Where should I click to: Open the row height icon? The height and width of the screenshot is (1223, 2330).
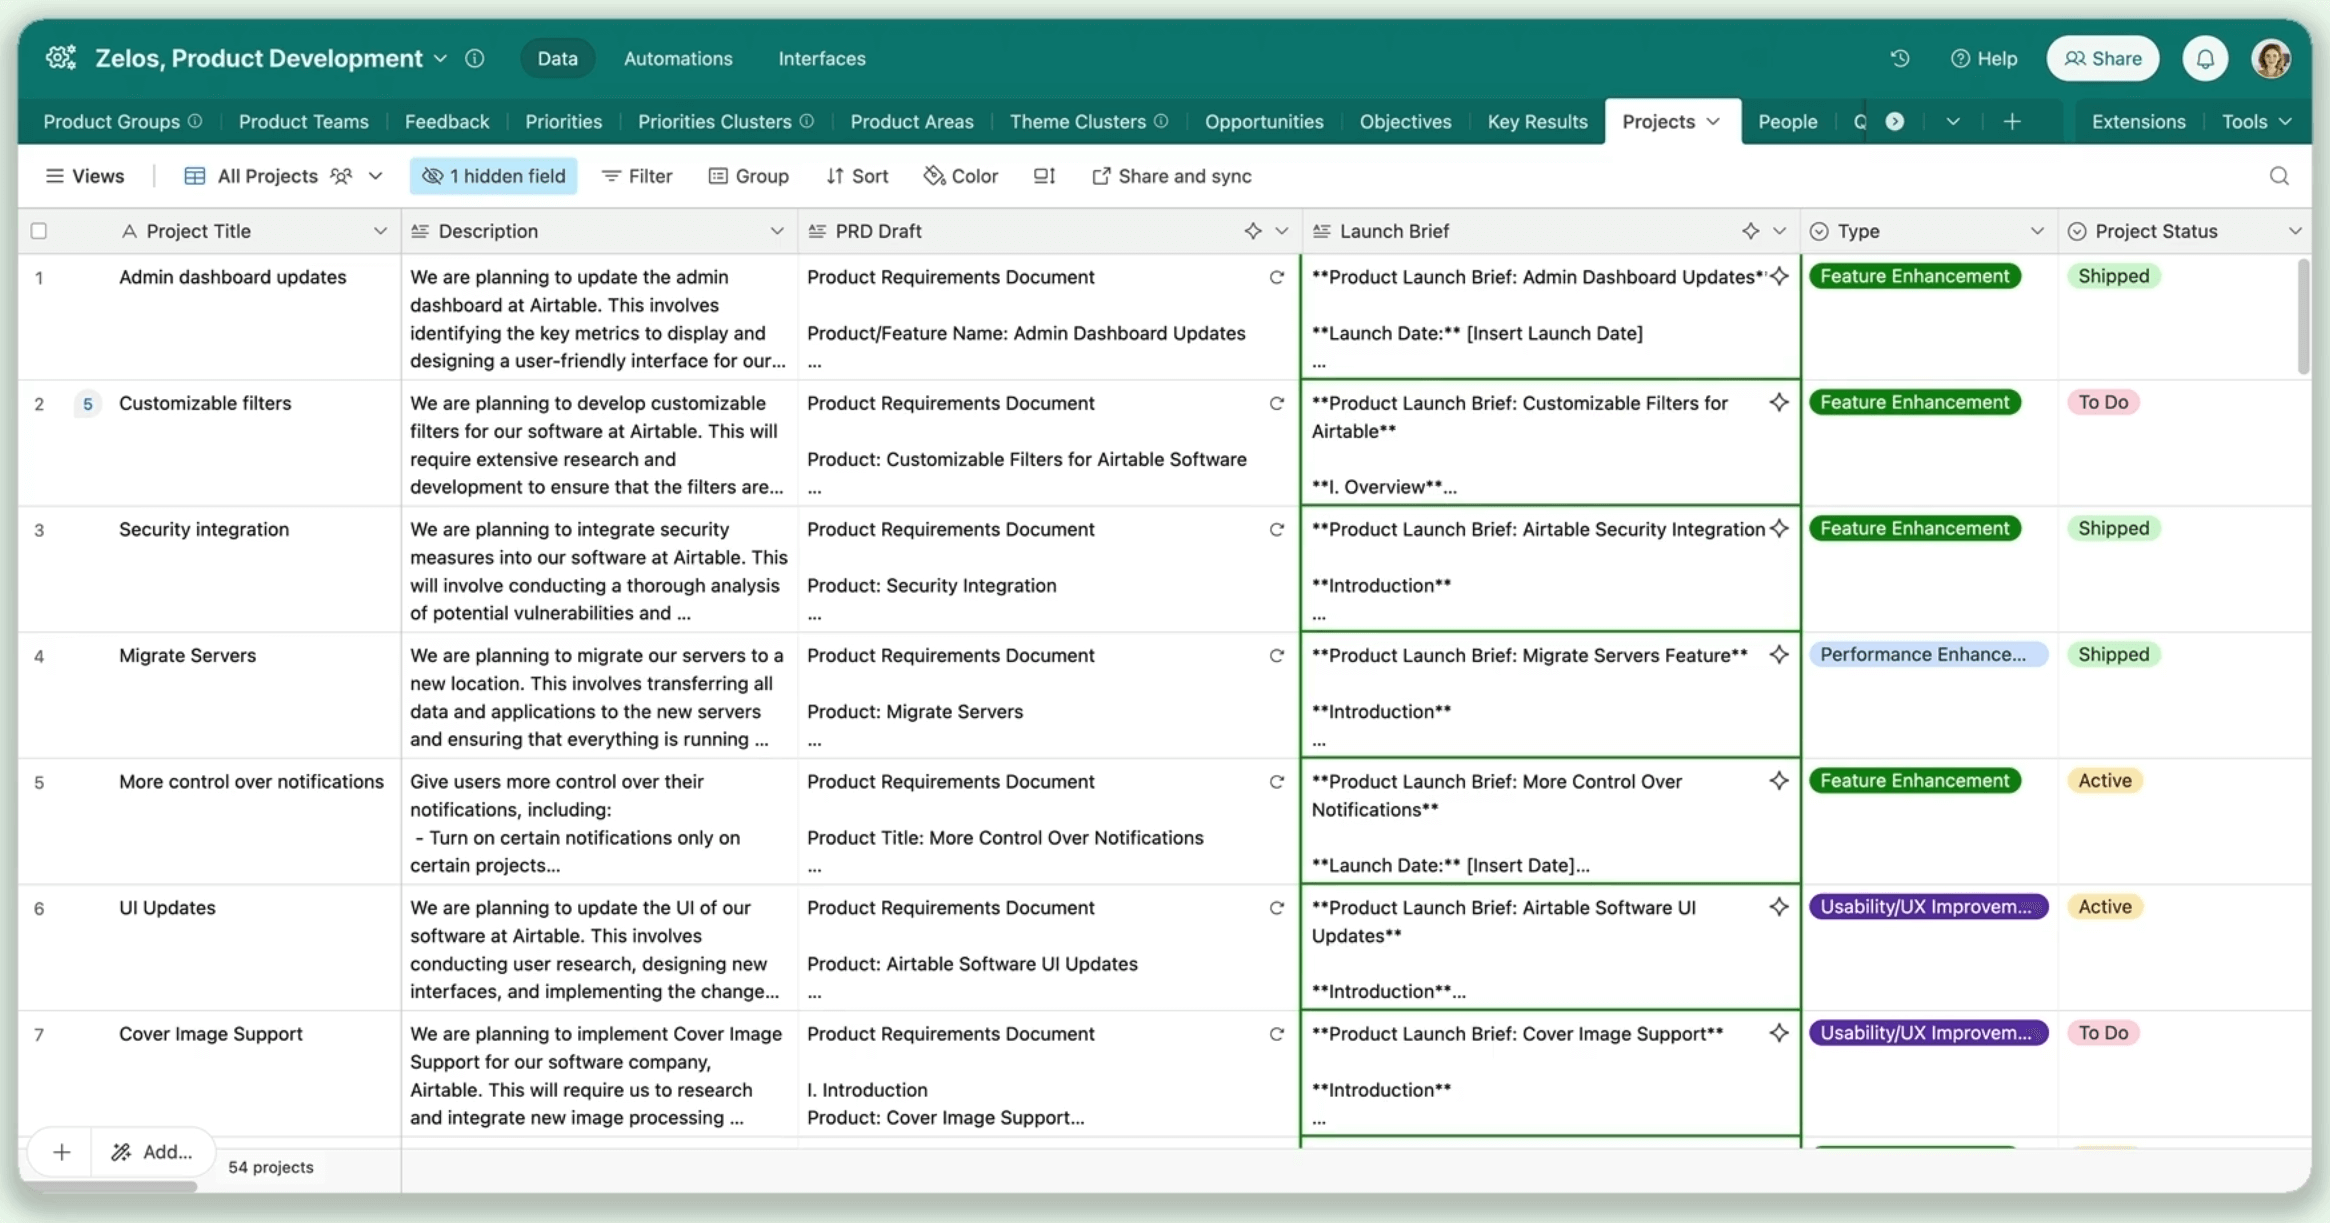click(x=1044, y=176)
